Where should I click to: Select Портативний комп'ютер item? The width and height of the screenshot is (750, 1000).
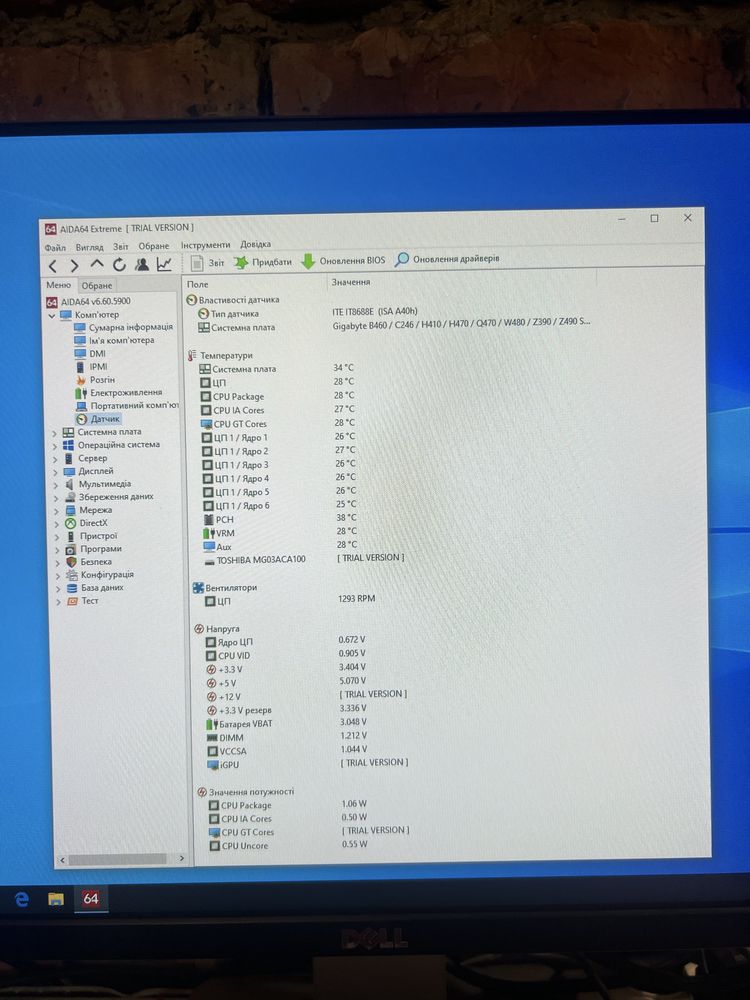(x=127, y=406)
